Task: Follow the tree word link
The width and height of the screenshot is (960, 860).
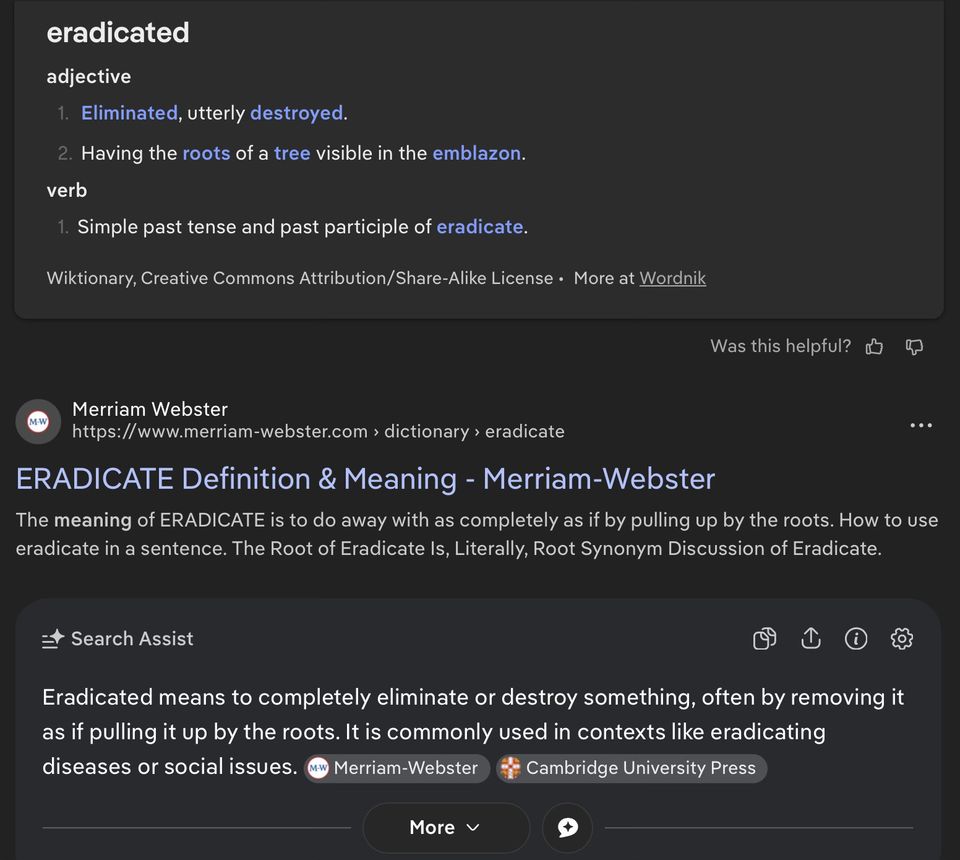Action: pyautogui.click(x=292, y=153)
